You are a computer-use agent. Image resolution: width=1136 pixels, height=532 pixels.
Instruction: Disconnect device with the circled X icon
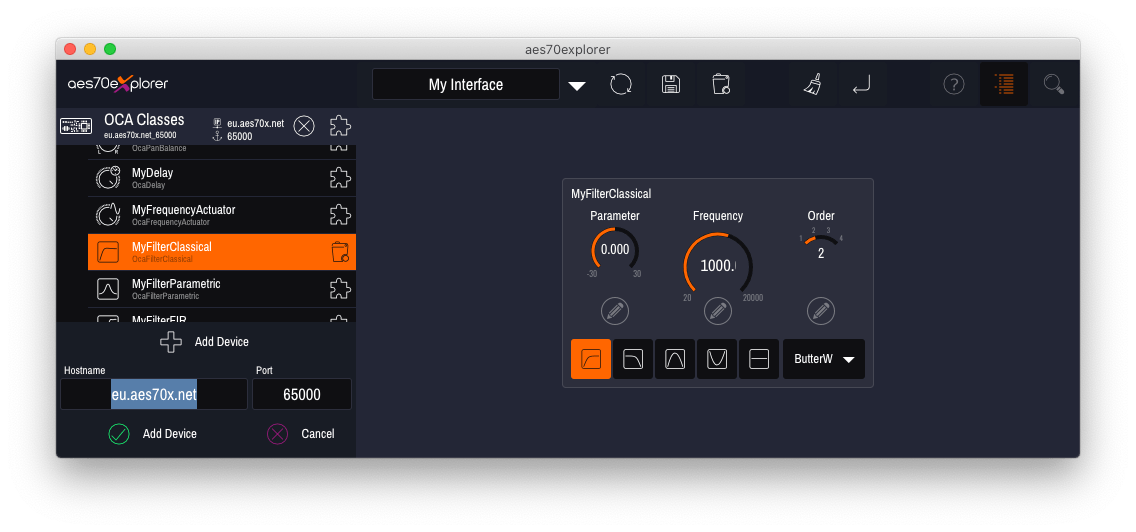coord(304,126)
